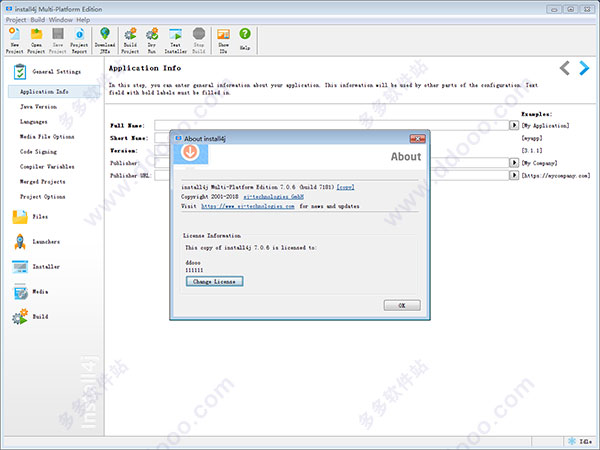Image resolution: width=600 pixels, height=450 pixels.
Task: Open the Files section in sidebar
Action: 31,217
